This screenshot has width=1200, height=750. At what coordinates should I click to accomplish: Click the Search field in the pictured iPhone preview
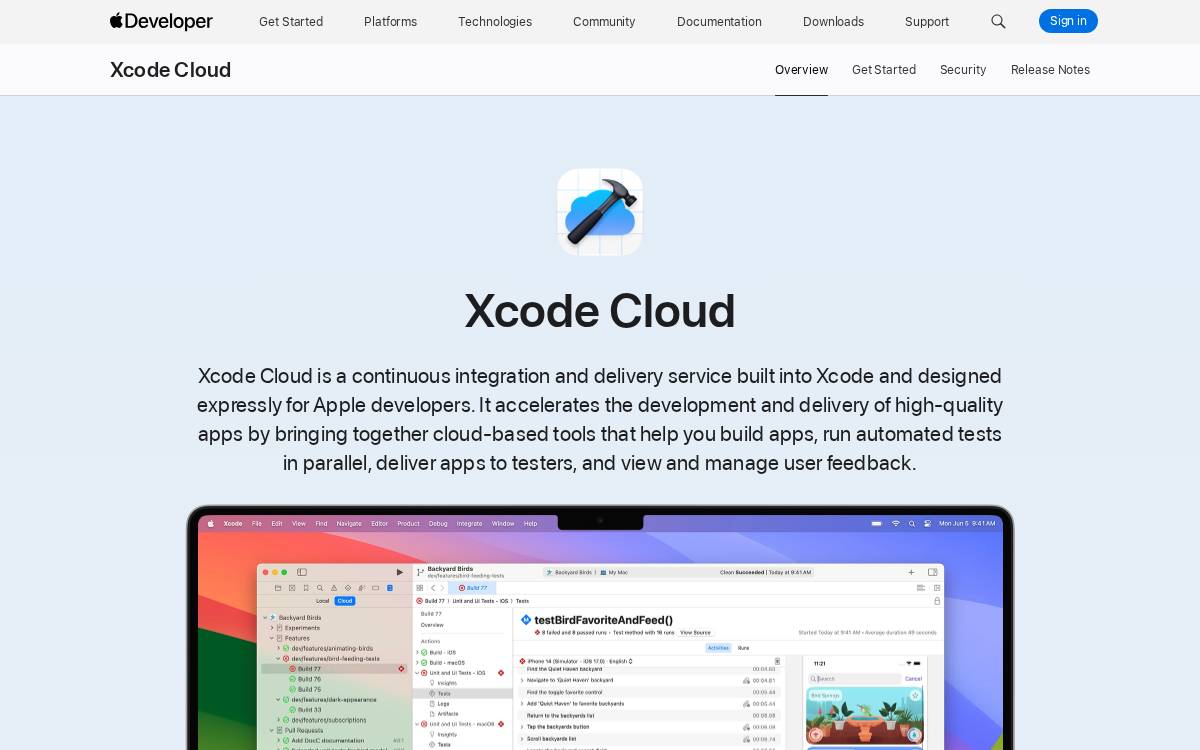coord(855,679)
